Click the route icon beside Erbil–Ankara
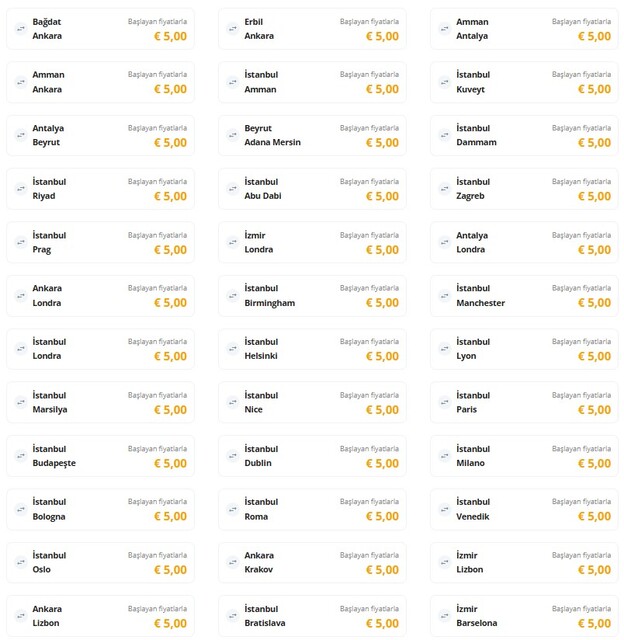This screenshot has height=640, width=624. (x=233, y=29)
